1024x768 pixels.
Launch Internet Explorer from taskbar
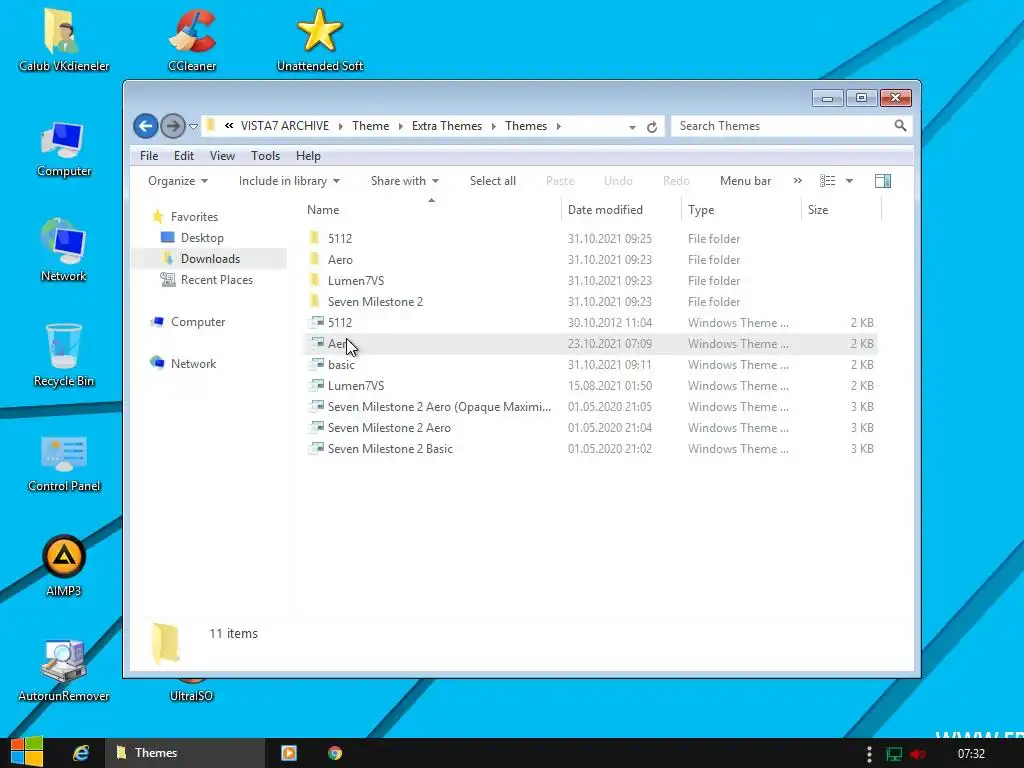click(80, 753)
